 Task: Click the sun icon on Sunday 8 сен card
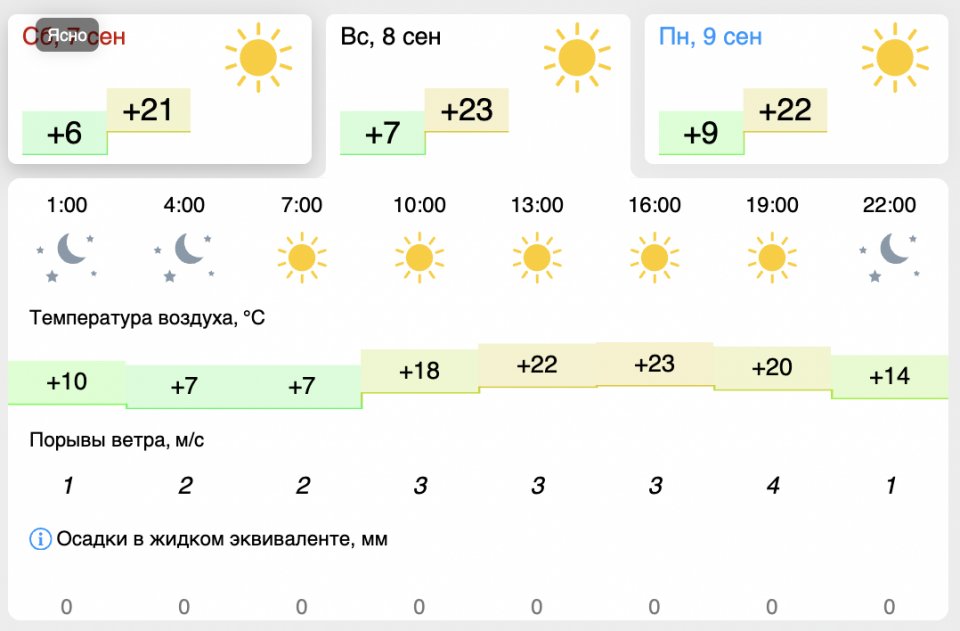(577, 58)
